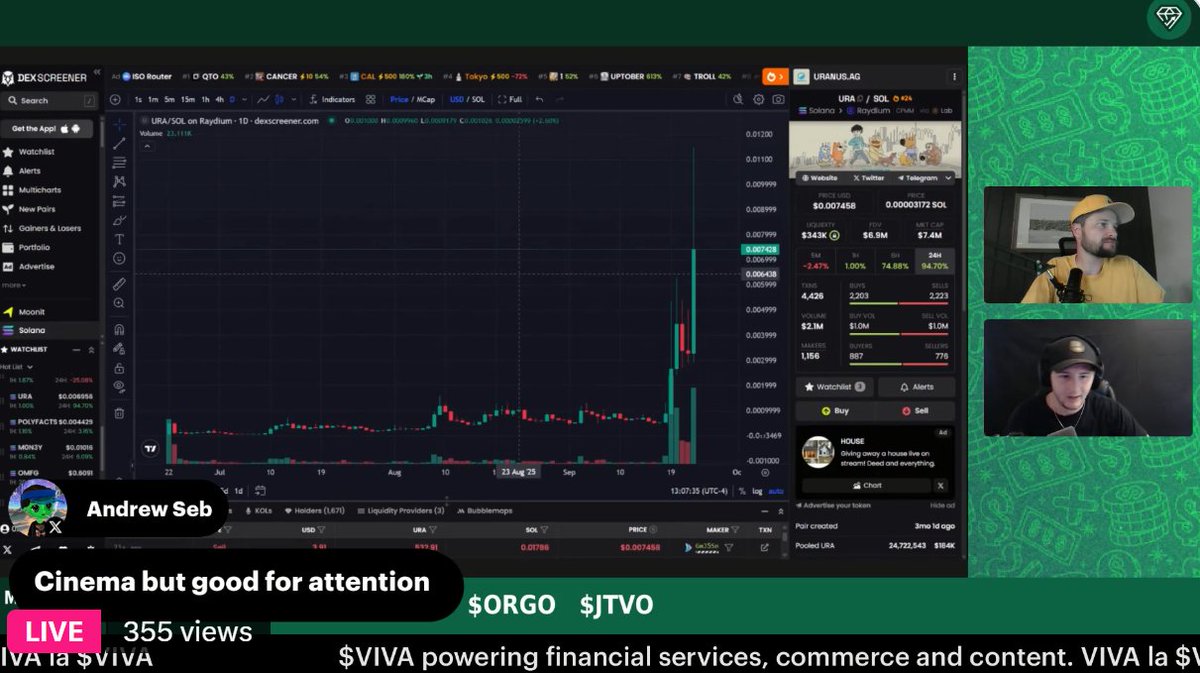Select the ruler measure tool
Screen dimensions: 1200x673
[x=119, y=284]
